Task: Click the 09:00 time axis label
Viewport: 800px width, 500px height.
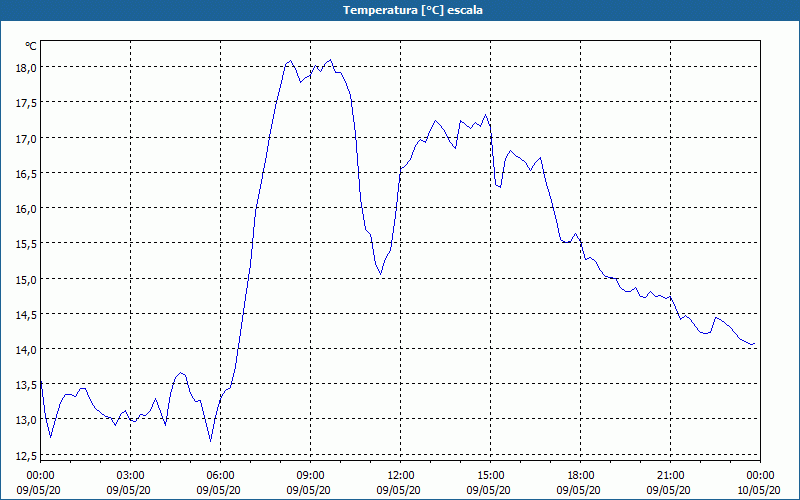Action: [311, 476]
